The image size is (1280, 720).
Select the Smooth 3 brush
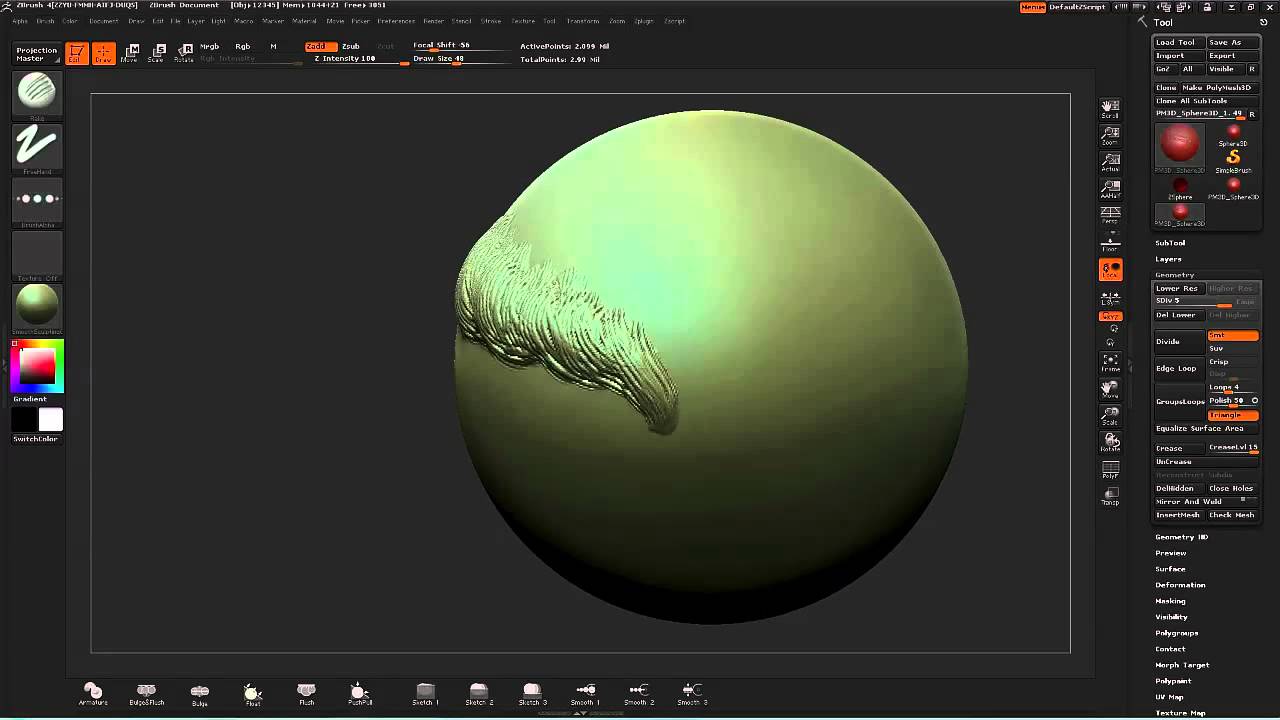[x=692, y=694]
